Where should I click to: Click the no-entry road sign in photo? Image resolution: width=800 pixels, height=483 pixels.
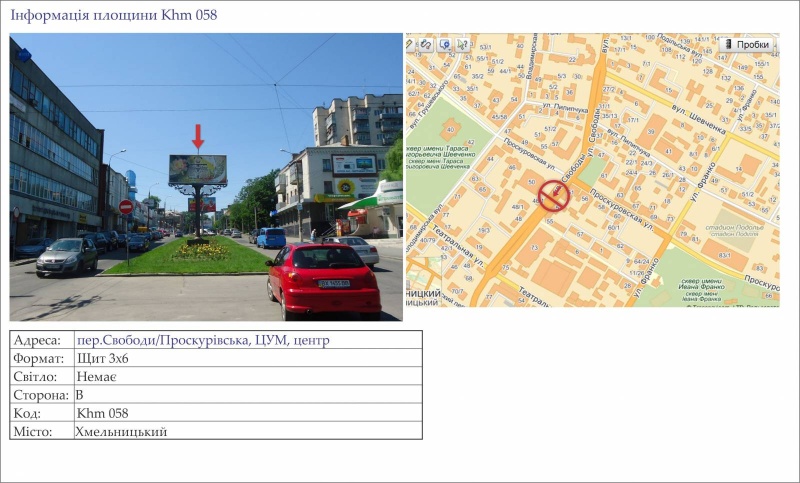(x=126, y=207)
